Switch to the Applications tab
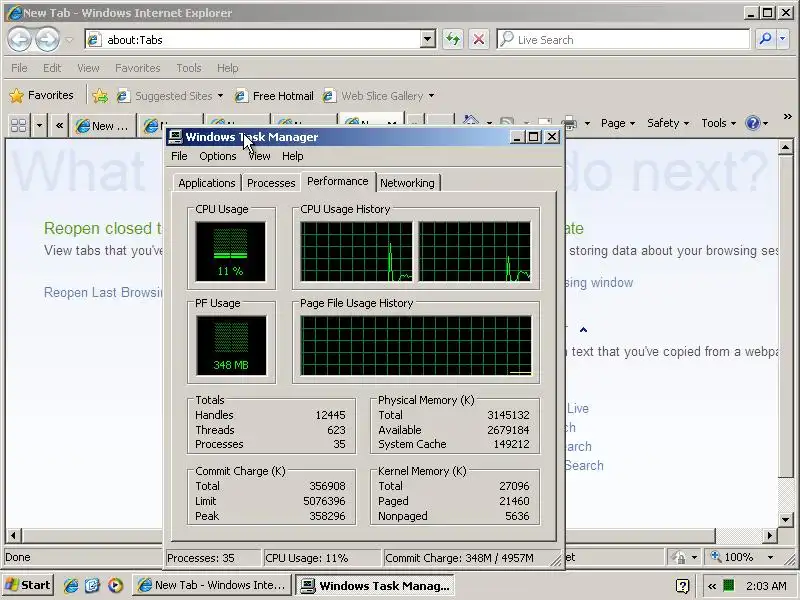 coord(207,183)
